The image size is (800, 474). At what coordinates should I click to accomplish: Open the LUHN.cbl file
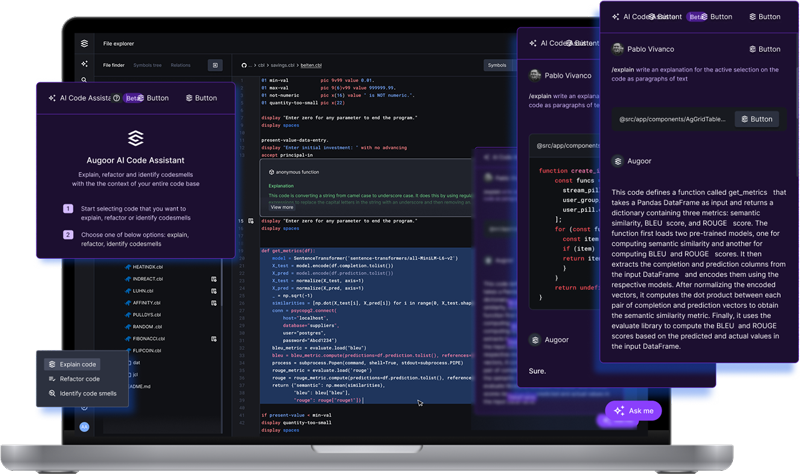click(142, 291)
